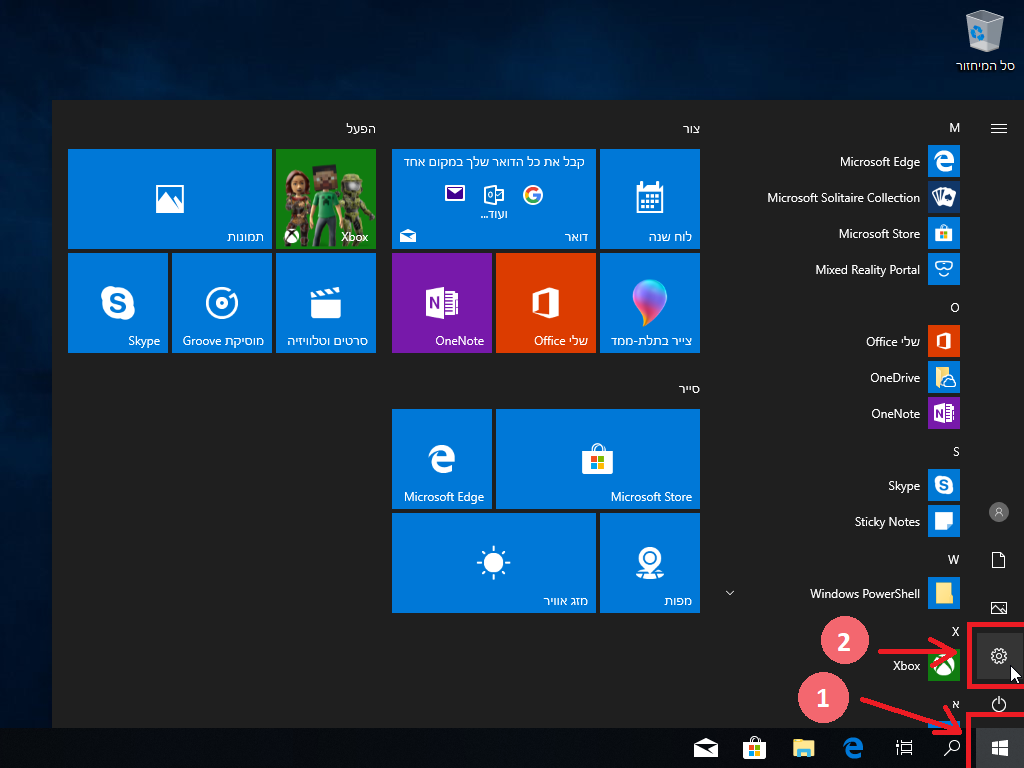Click the Windows Start button

pyautogui.click(x=999, y=748)
